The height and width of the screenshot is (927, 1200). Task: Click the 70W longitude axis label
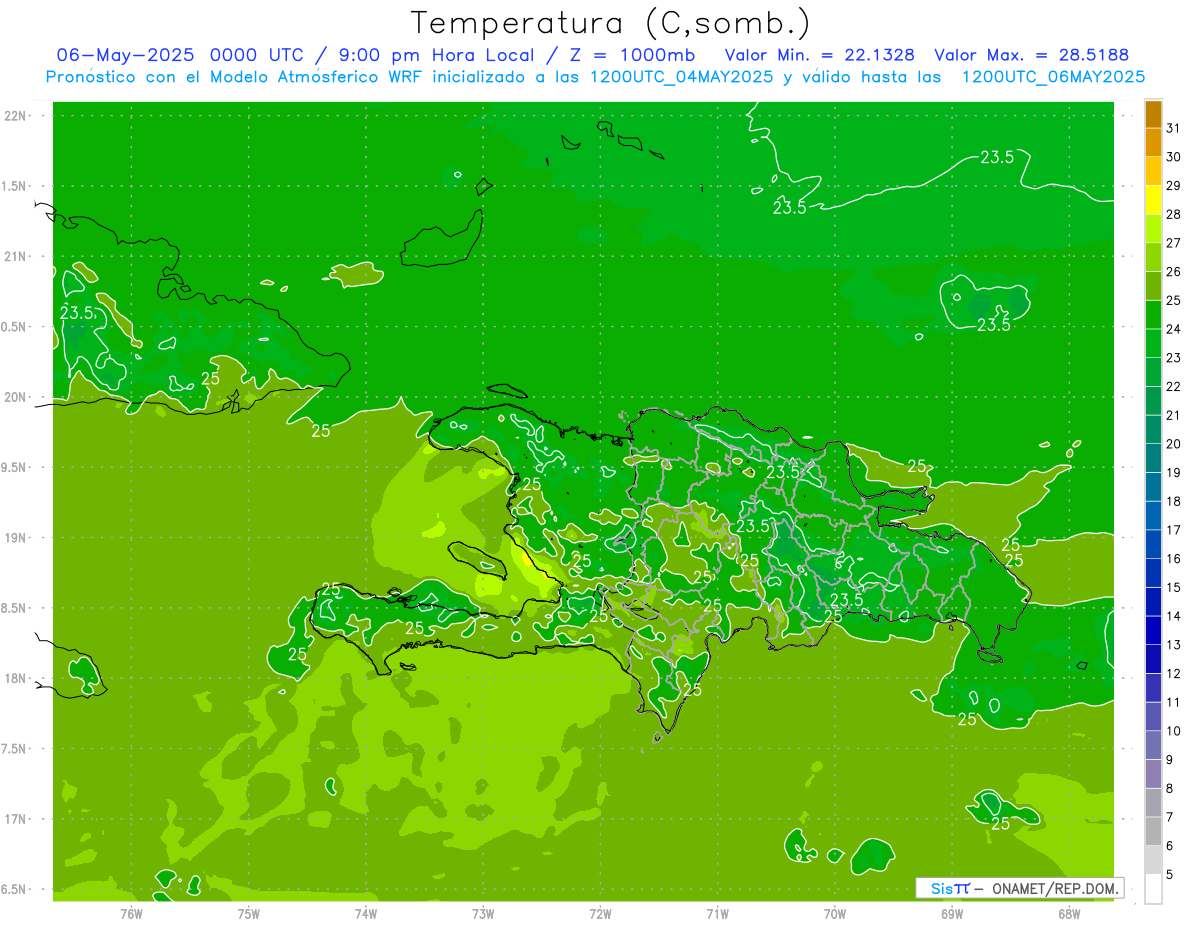pos(834,913)
